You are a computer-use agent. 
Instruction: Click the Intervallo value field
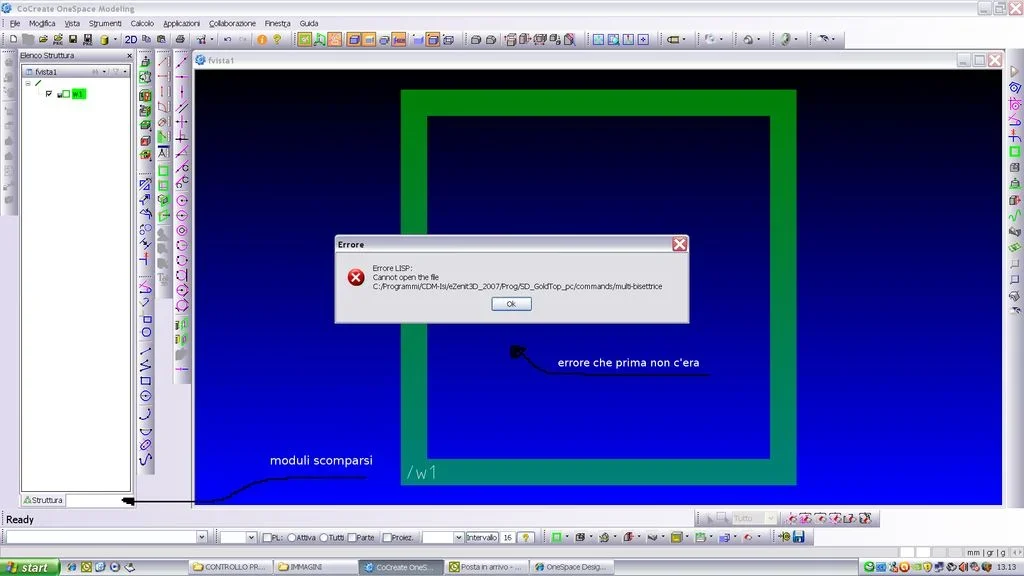coord(507,537)
